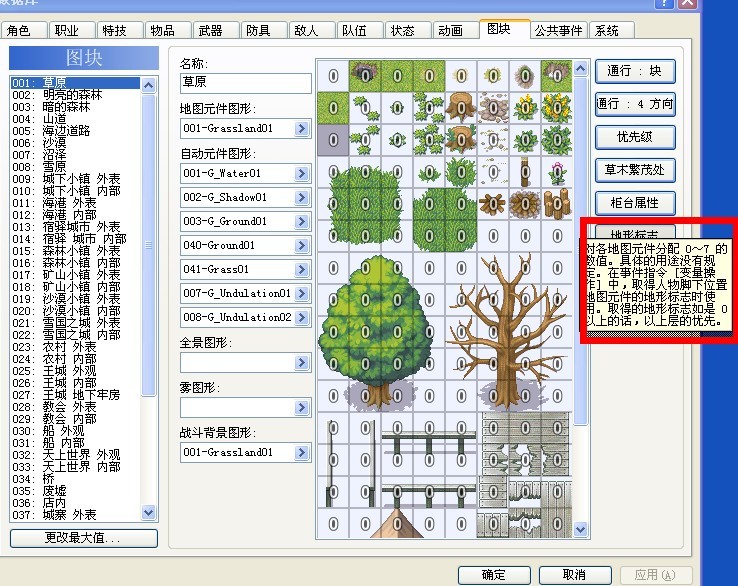Select the 柜台属性 button

click(635, 203)
